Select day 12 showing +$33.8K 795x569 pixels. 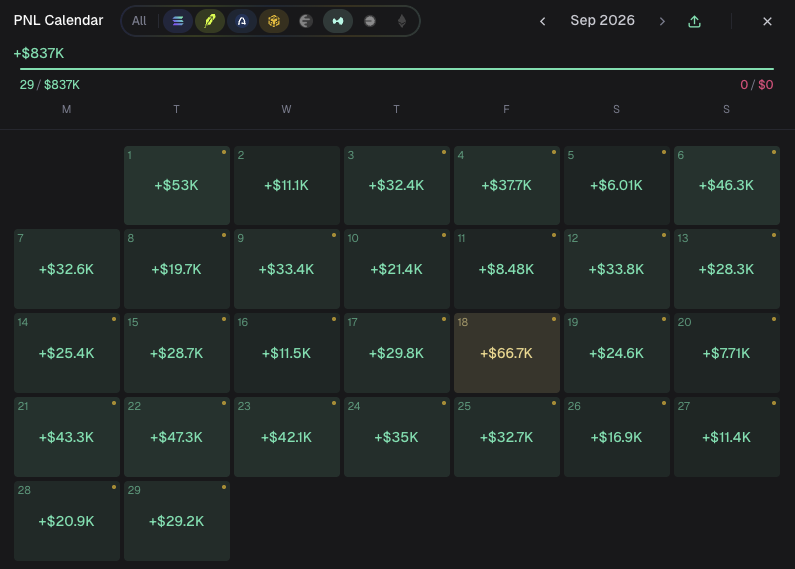[x=617, y=269]
